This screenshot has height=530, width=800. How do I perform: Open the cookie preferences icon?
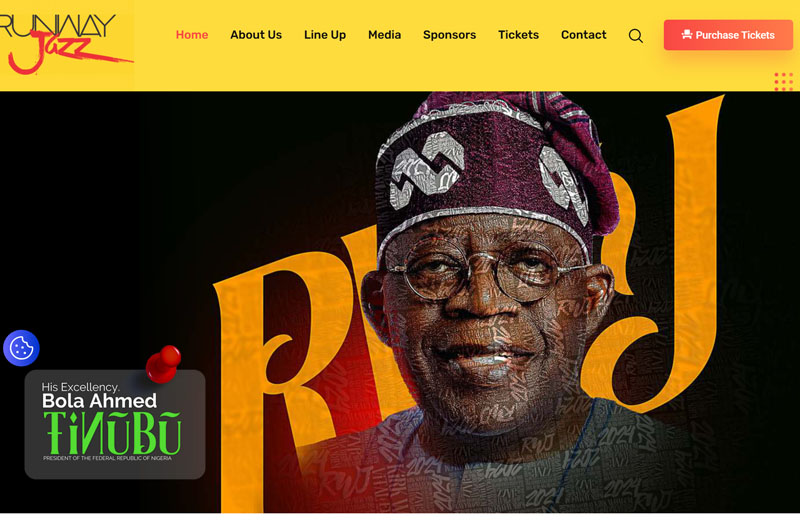tap(21, 348)
